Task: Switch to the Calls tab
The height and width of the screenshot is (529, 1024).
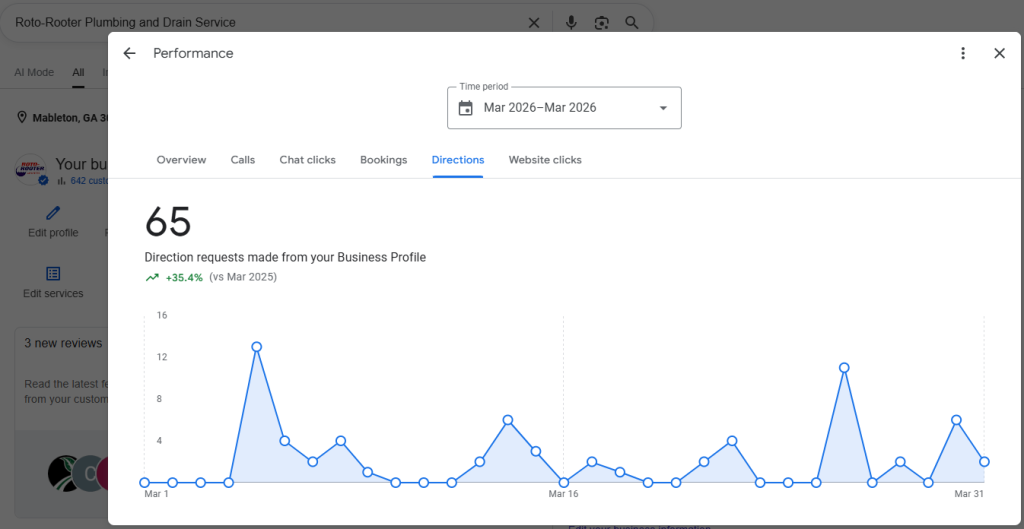Action: pos(243,160)
